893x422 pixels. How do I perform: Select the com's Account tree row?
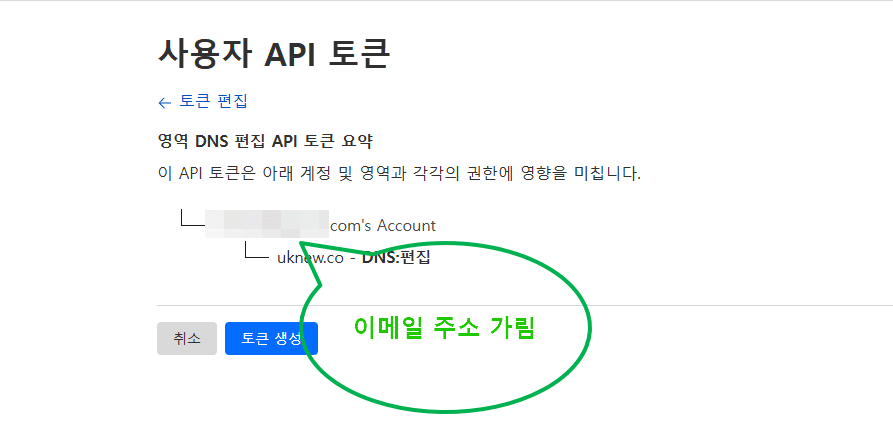(320, 226)
